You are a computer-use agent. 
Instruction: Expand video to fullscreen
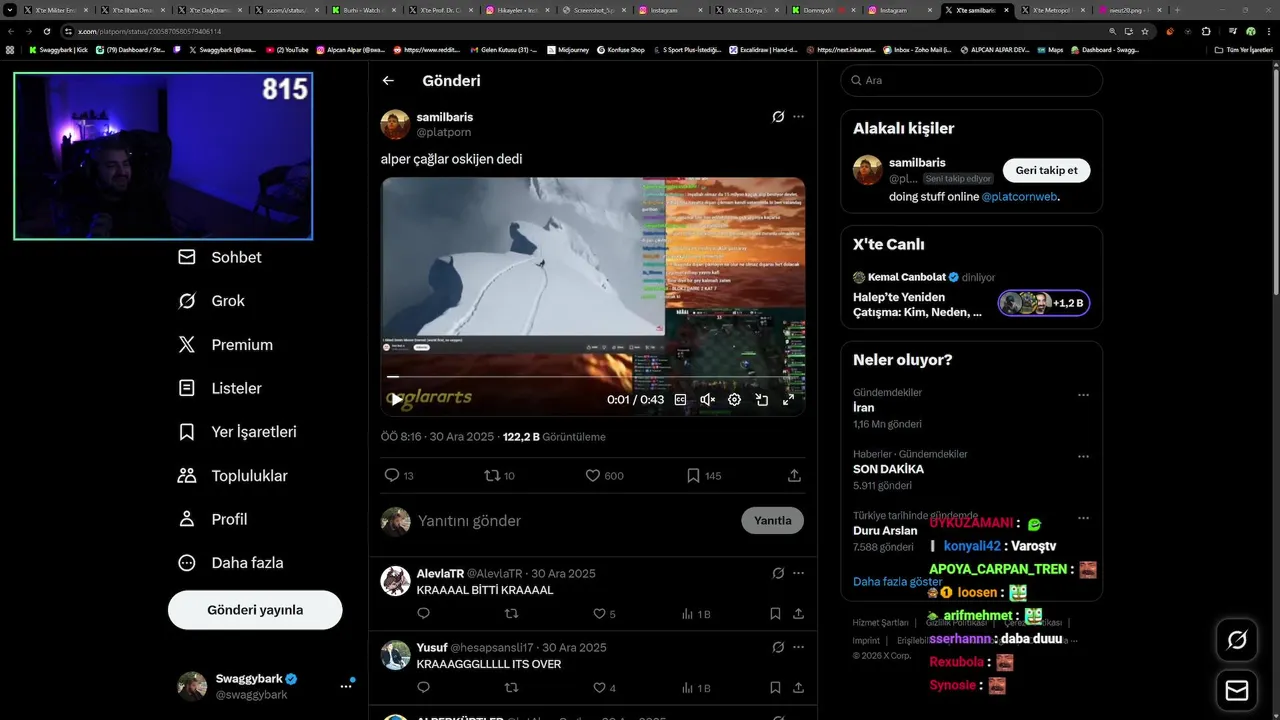click(x=788, y=399)
